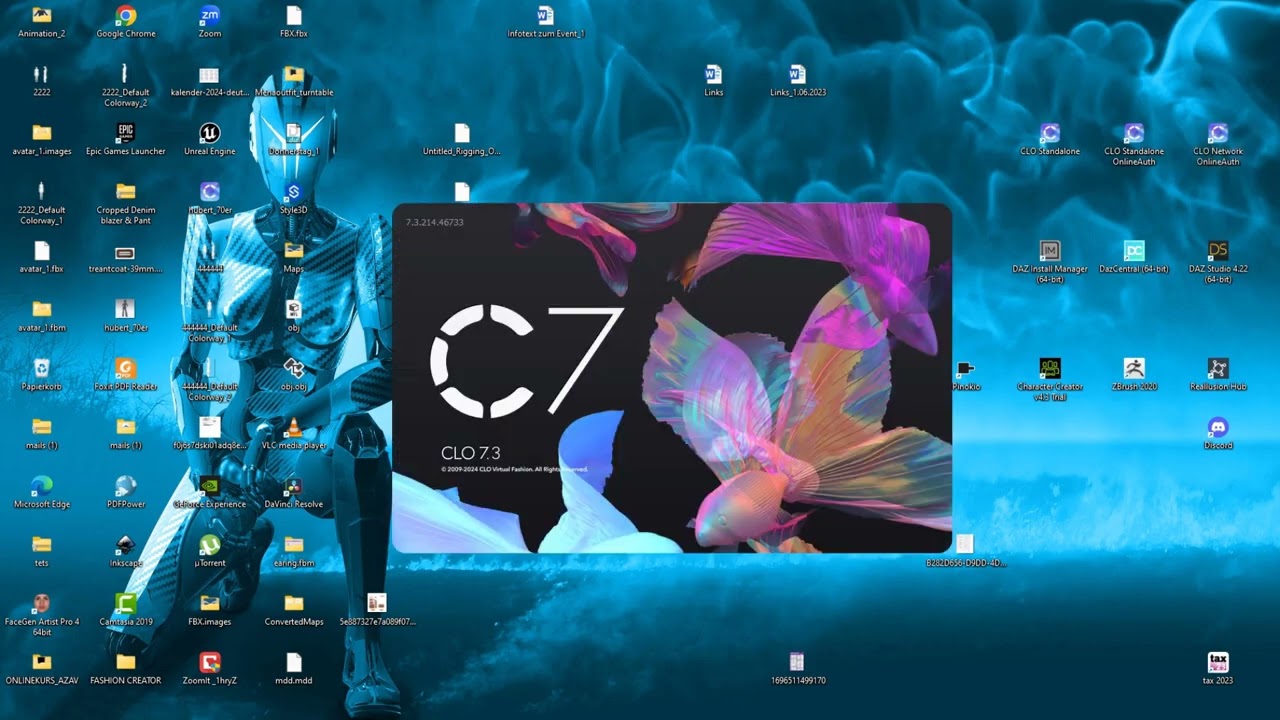Launch Zoom from the desktop

(209, 16)
